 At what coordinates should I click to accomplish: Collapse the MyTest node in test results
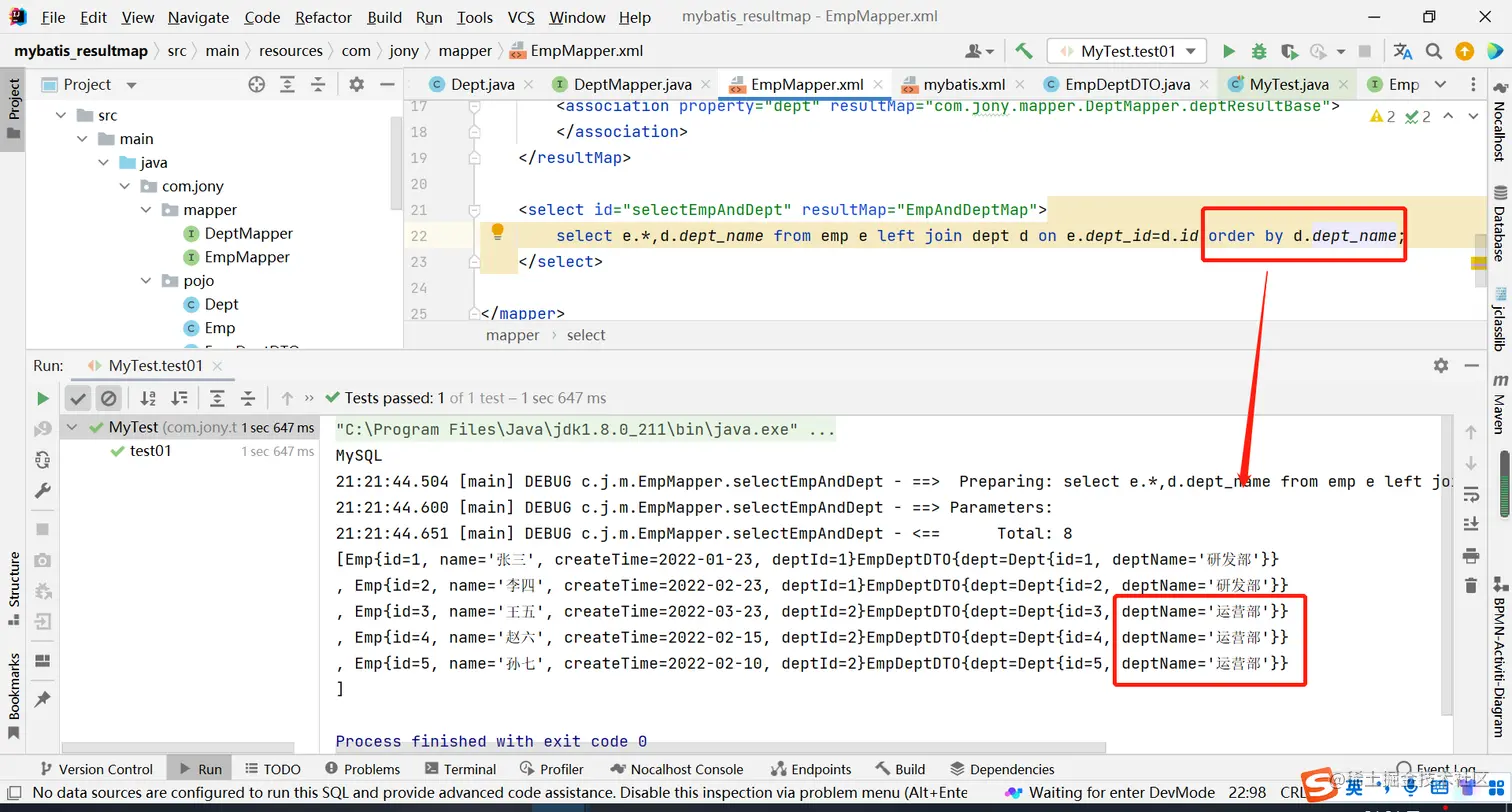point(73,427)
